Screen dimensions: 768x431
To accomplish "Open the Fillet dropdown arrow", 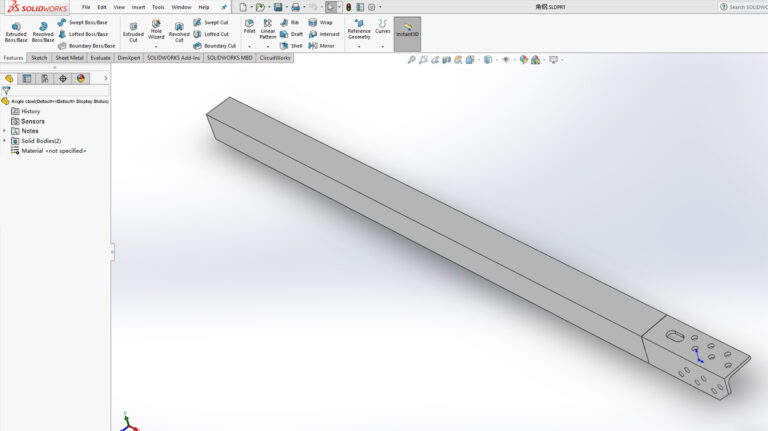I will point(249,46).
